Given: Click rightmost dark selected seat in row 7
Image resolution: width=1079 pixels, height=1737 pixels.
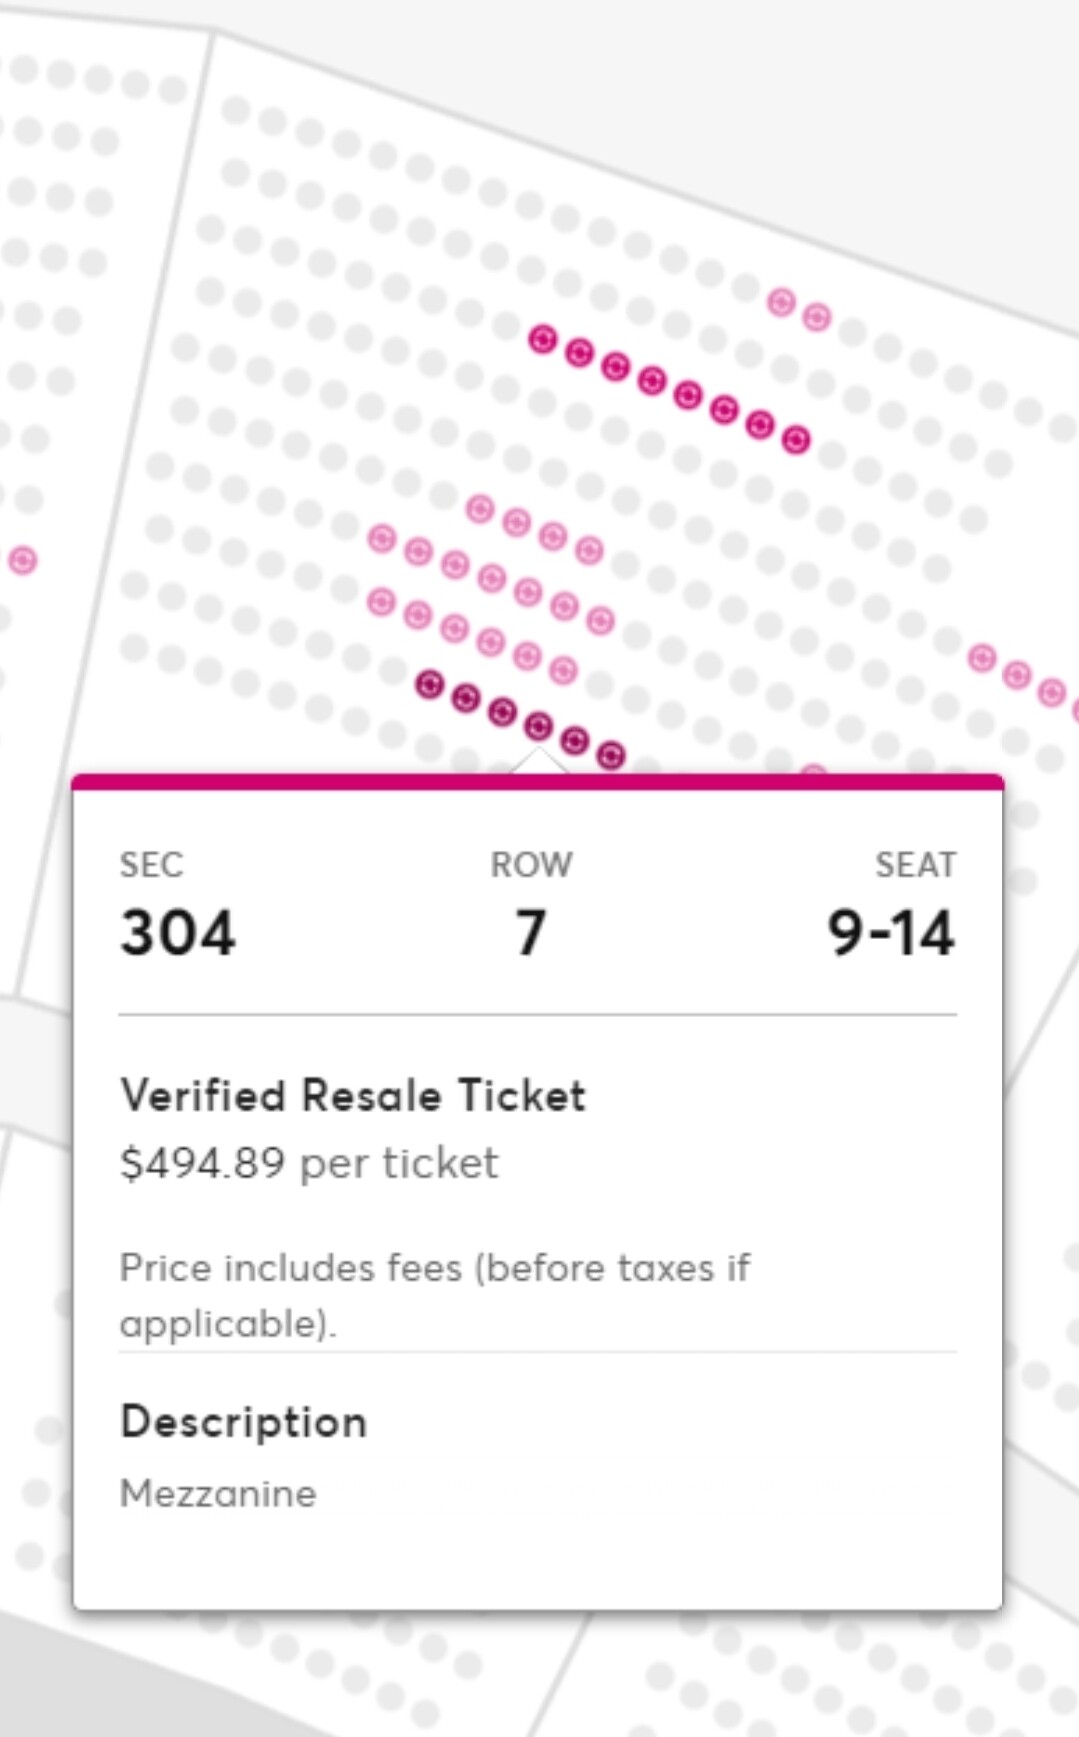Looking at the screenshot, I should [611, 755].
